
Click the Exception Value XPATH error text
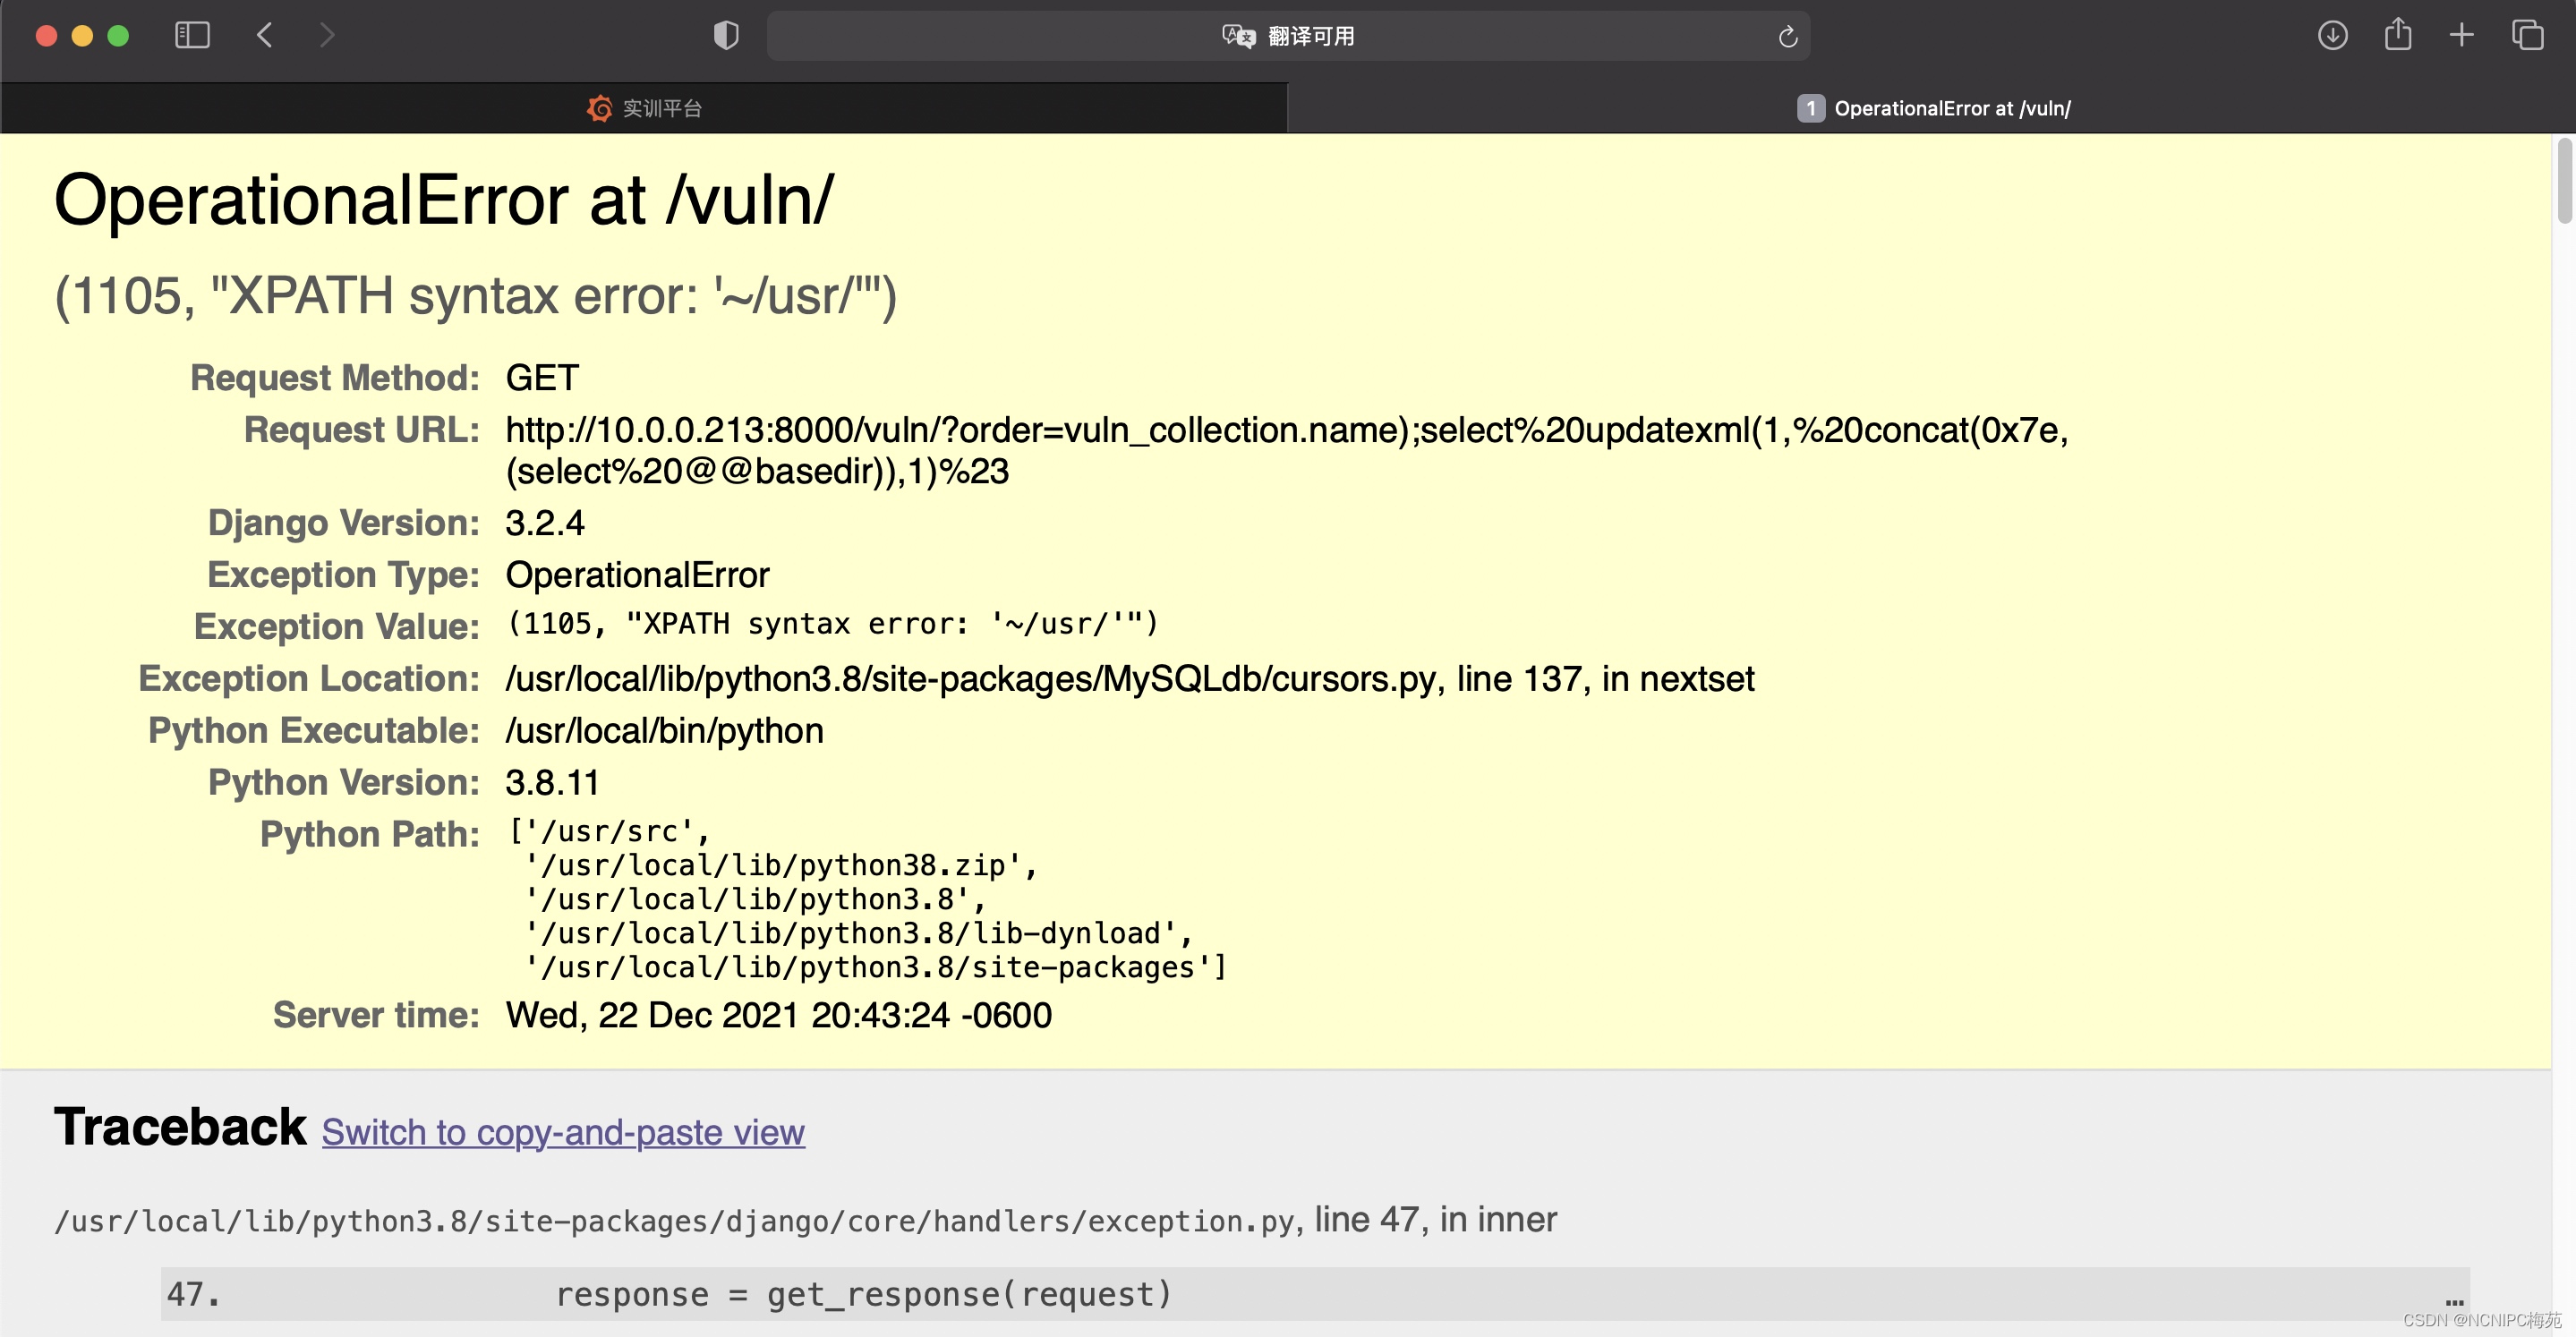coord(832,624)
